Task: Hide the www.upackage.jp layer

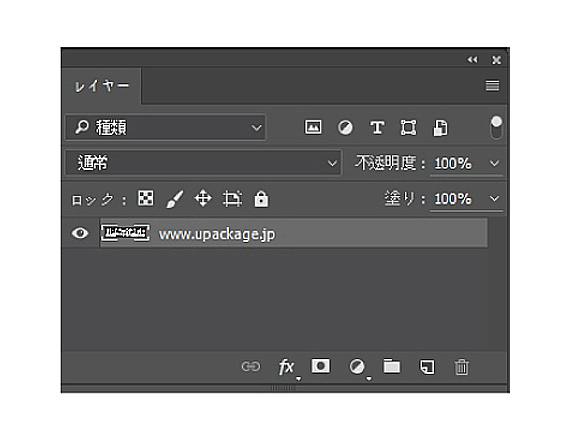Action: [80, 233]
